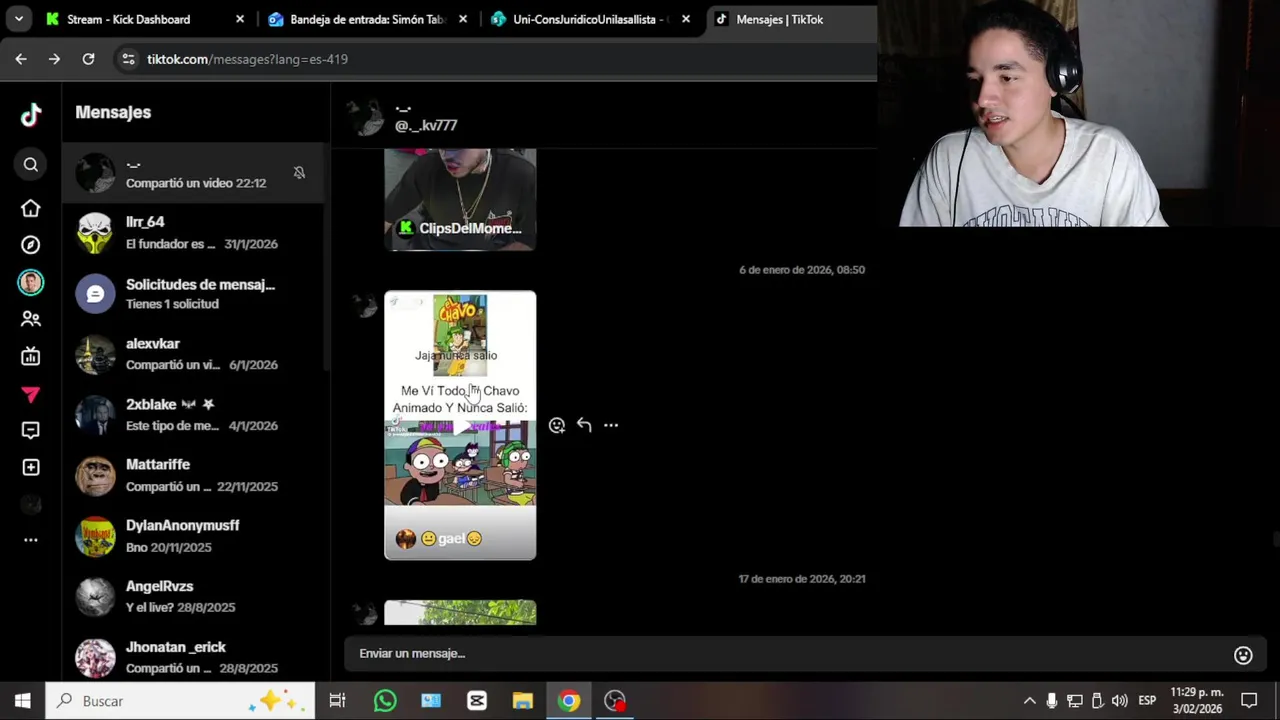Toggle the muted bell on first conversation
The height and width of the screenshot is (720, 1280).
pos(299,173)
